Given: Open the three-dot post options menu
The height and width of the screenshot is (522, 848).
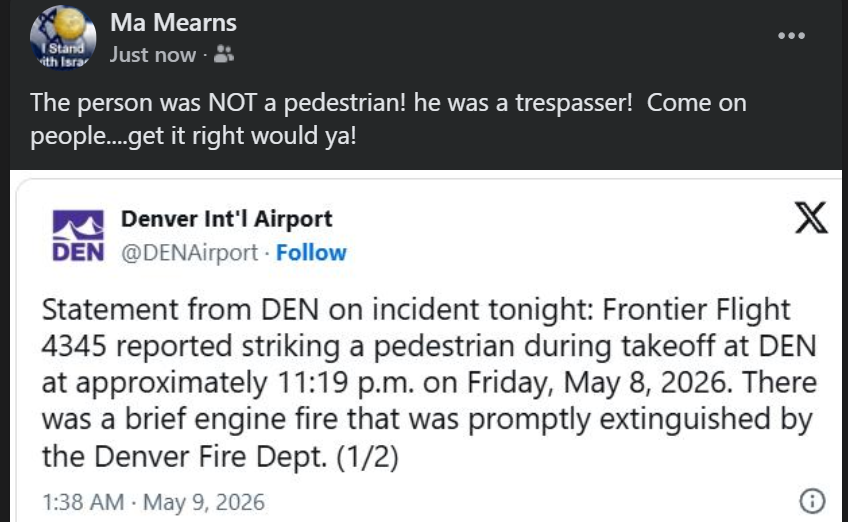Looking at the screenshot, I should [x=791, y=36].
